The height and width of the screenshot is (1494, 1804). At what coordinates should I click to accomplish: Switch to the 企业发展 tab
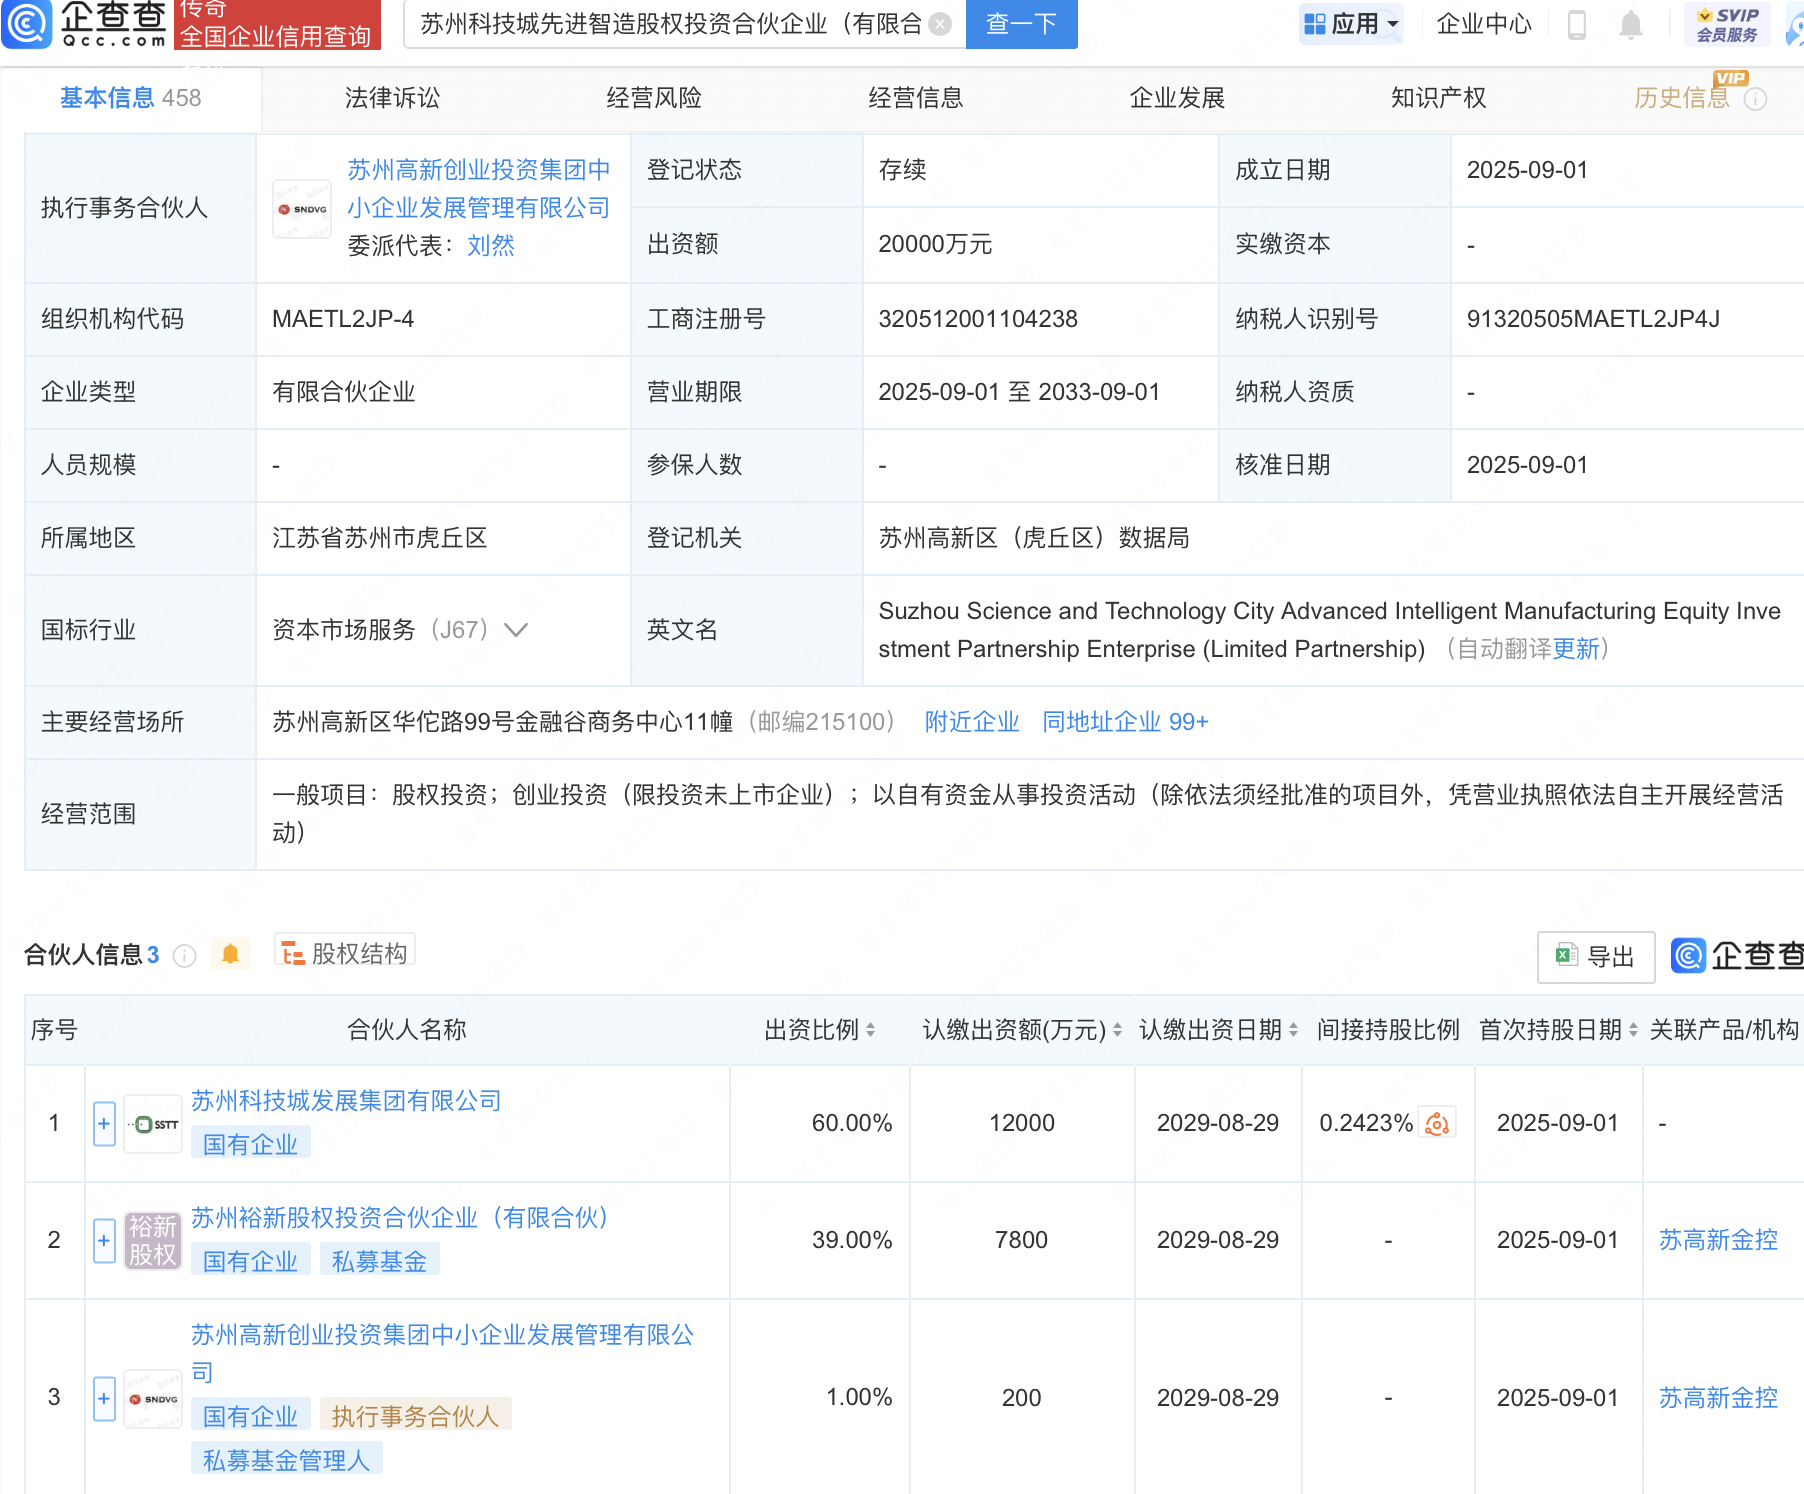[x=1177, y=98]
